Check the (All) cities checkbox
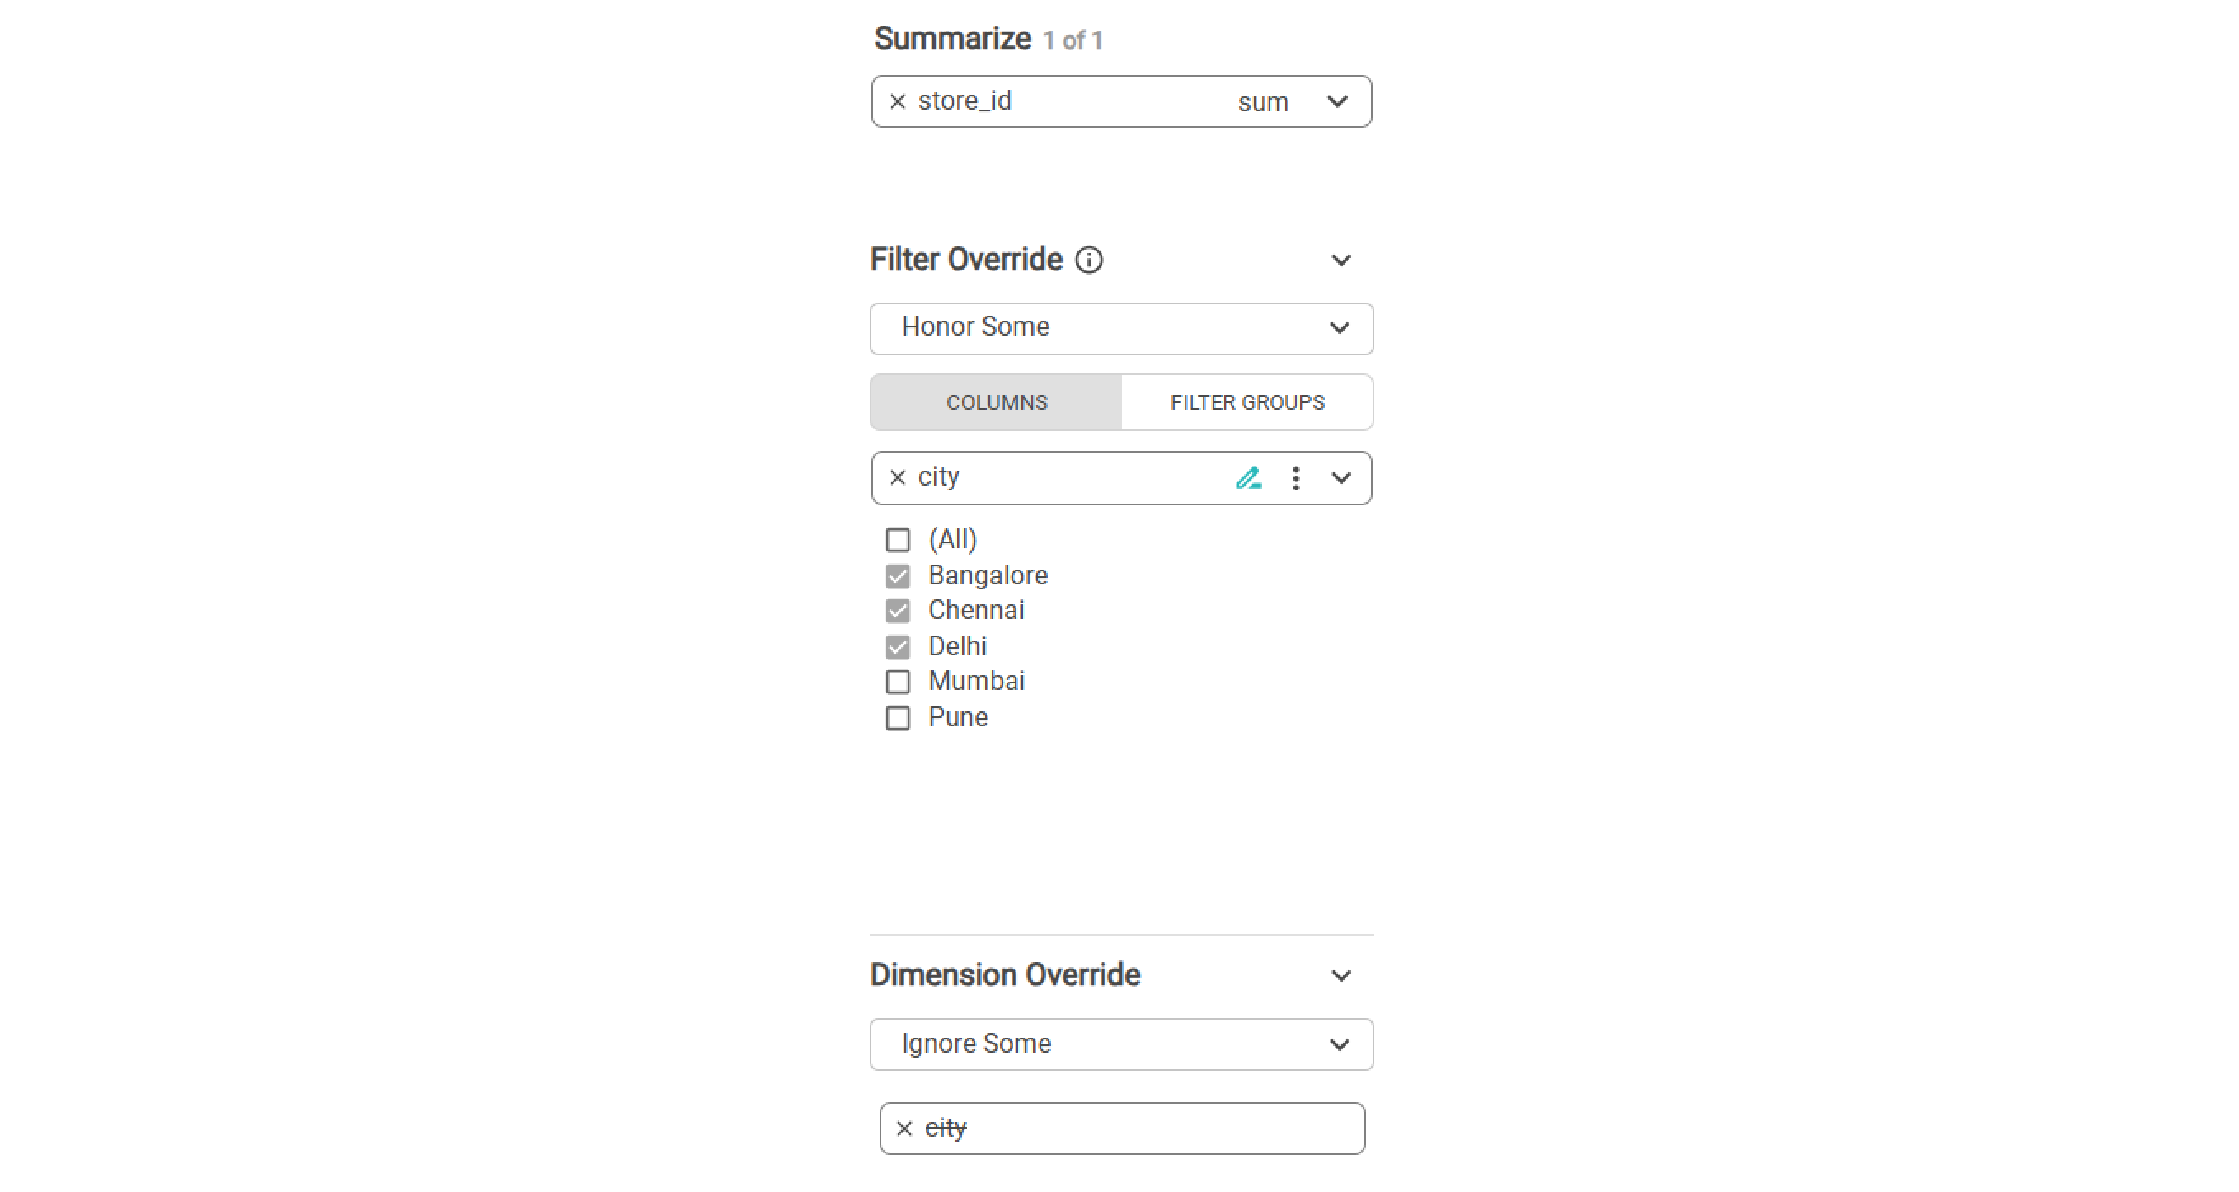 tap(898, 540)
